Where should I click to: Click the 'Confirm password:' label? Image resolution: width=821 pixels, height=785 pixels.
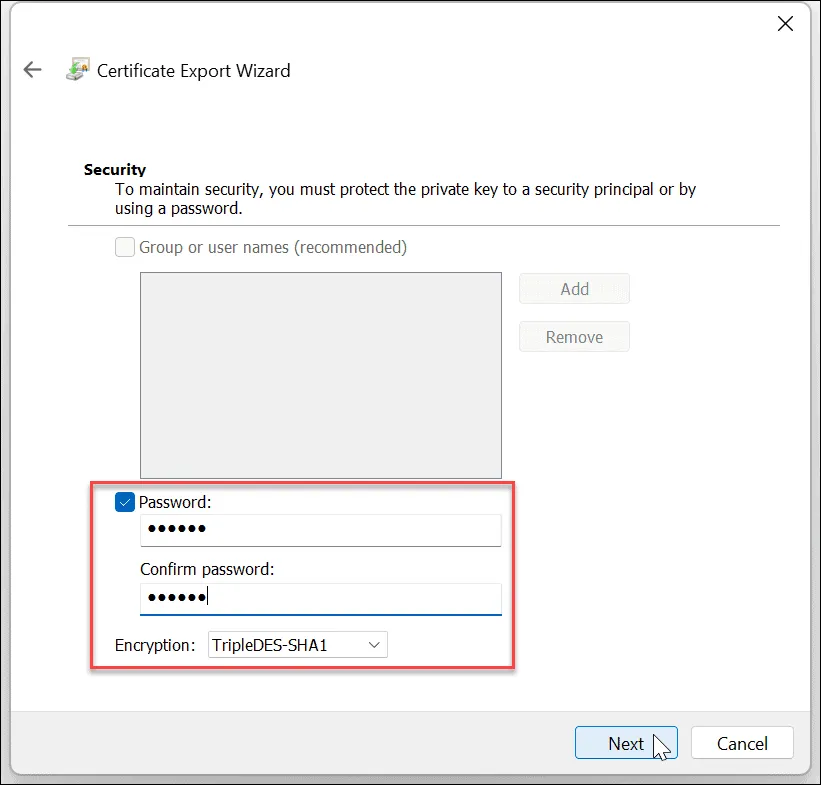point(207,569)
